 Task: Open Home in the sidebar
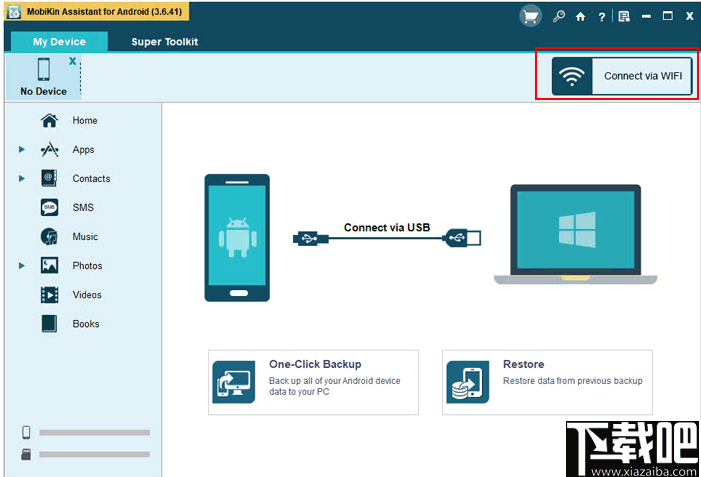84,120
